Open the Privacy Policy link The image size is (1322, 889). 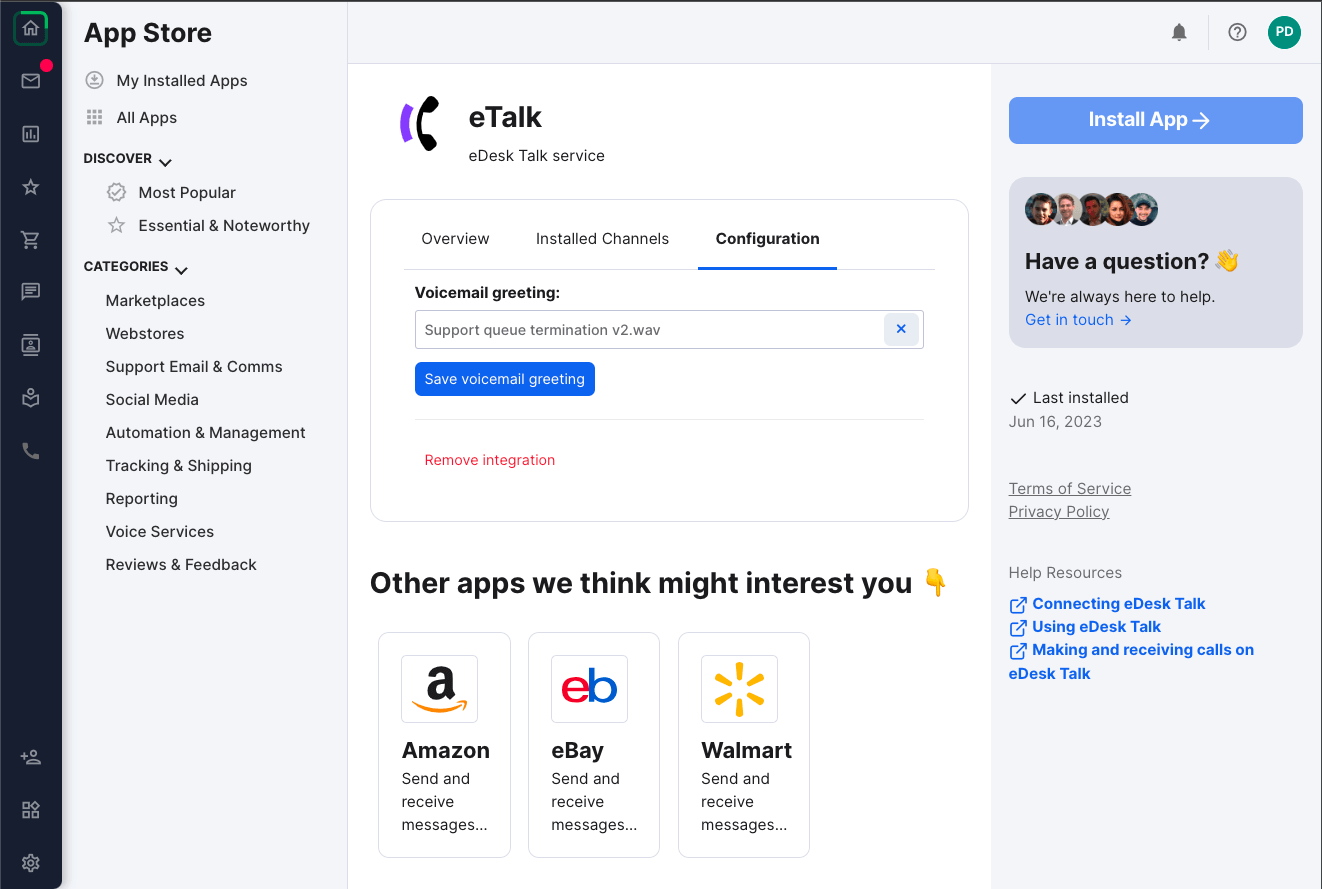1059,511
